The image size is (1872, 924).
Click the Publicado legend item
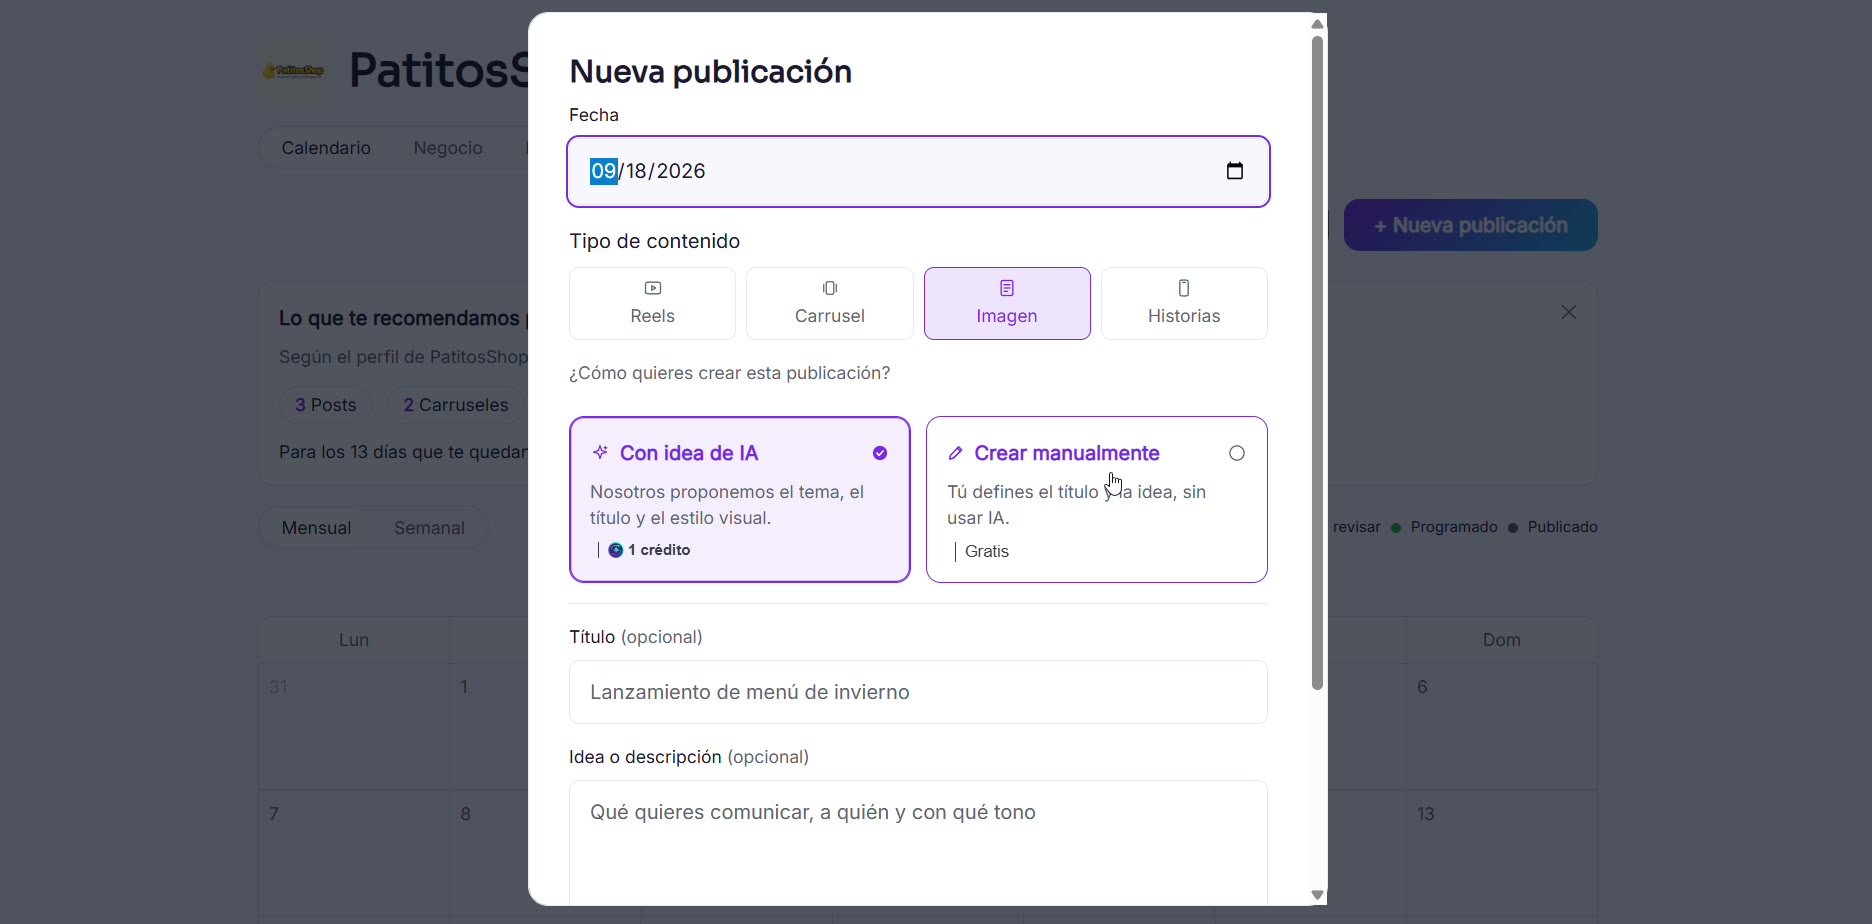click(1552, 527)
